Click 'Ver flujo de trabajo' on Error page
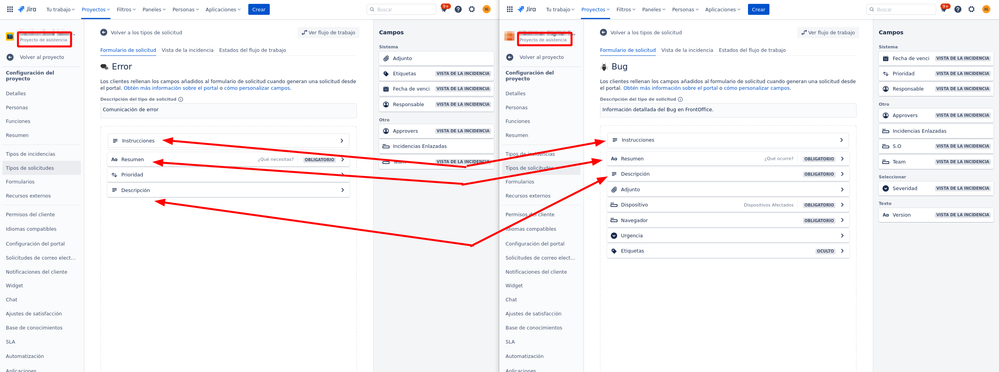 (x=327, y=32)
